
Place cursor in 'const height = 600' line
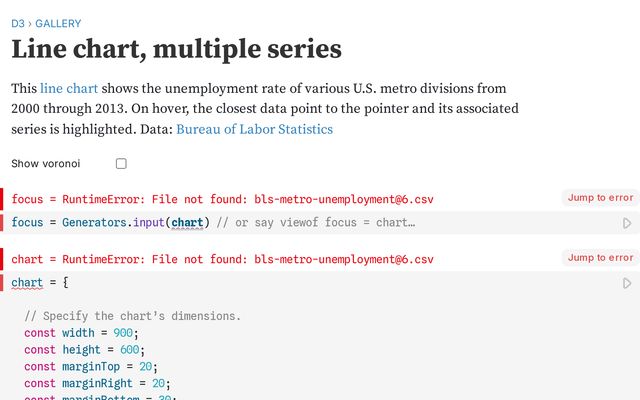click(x=84, y=350)
